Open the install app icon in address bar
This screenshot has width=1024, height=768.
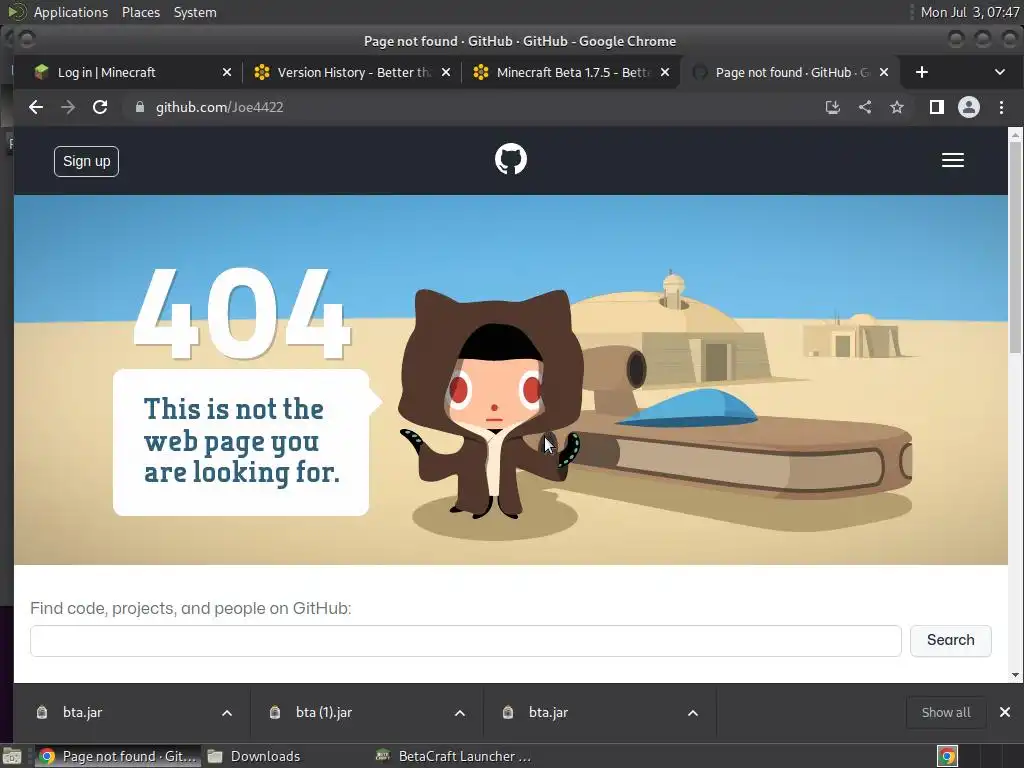(x=833, y=107)
